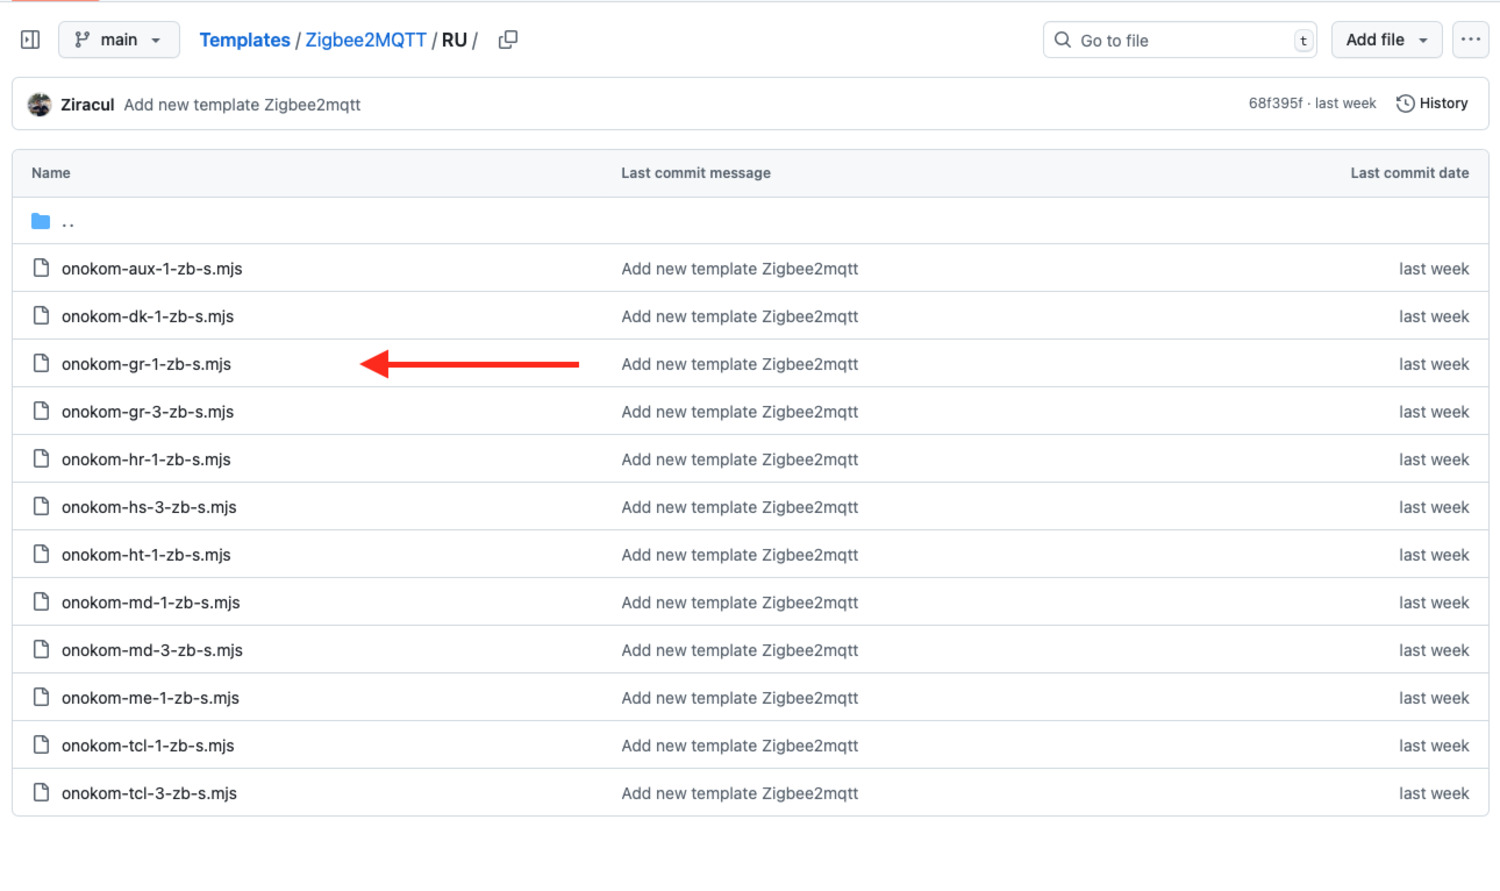Click Ziracul's avatar image
Screen dimensions: 1500x891
pyautogui.click(x=40, y=104)
